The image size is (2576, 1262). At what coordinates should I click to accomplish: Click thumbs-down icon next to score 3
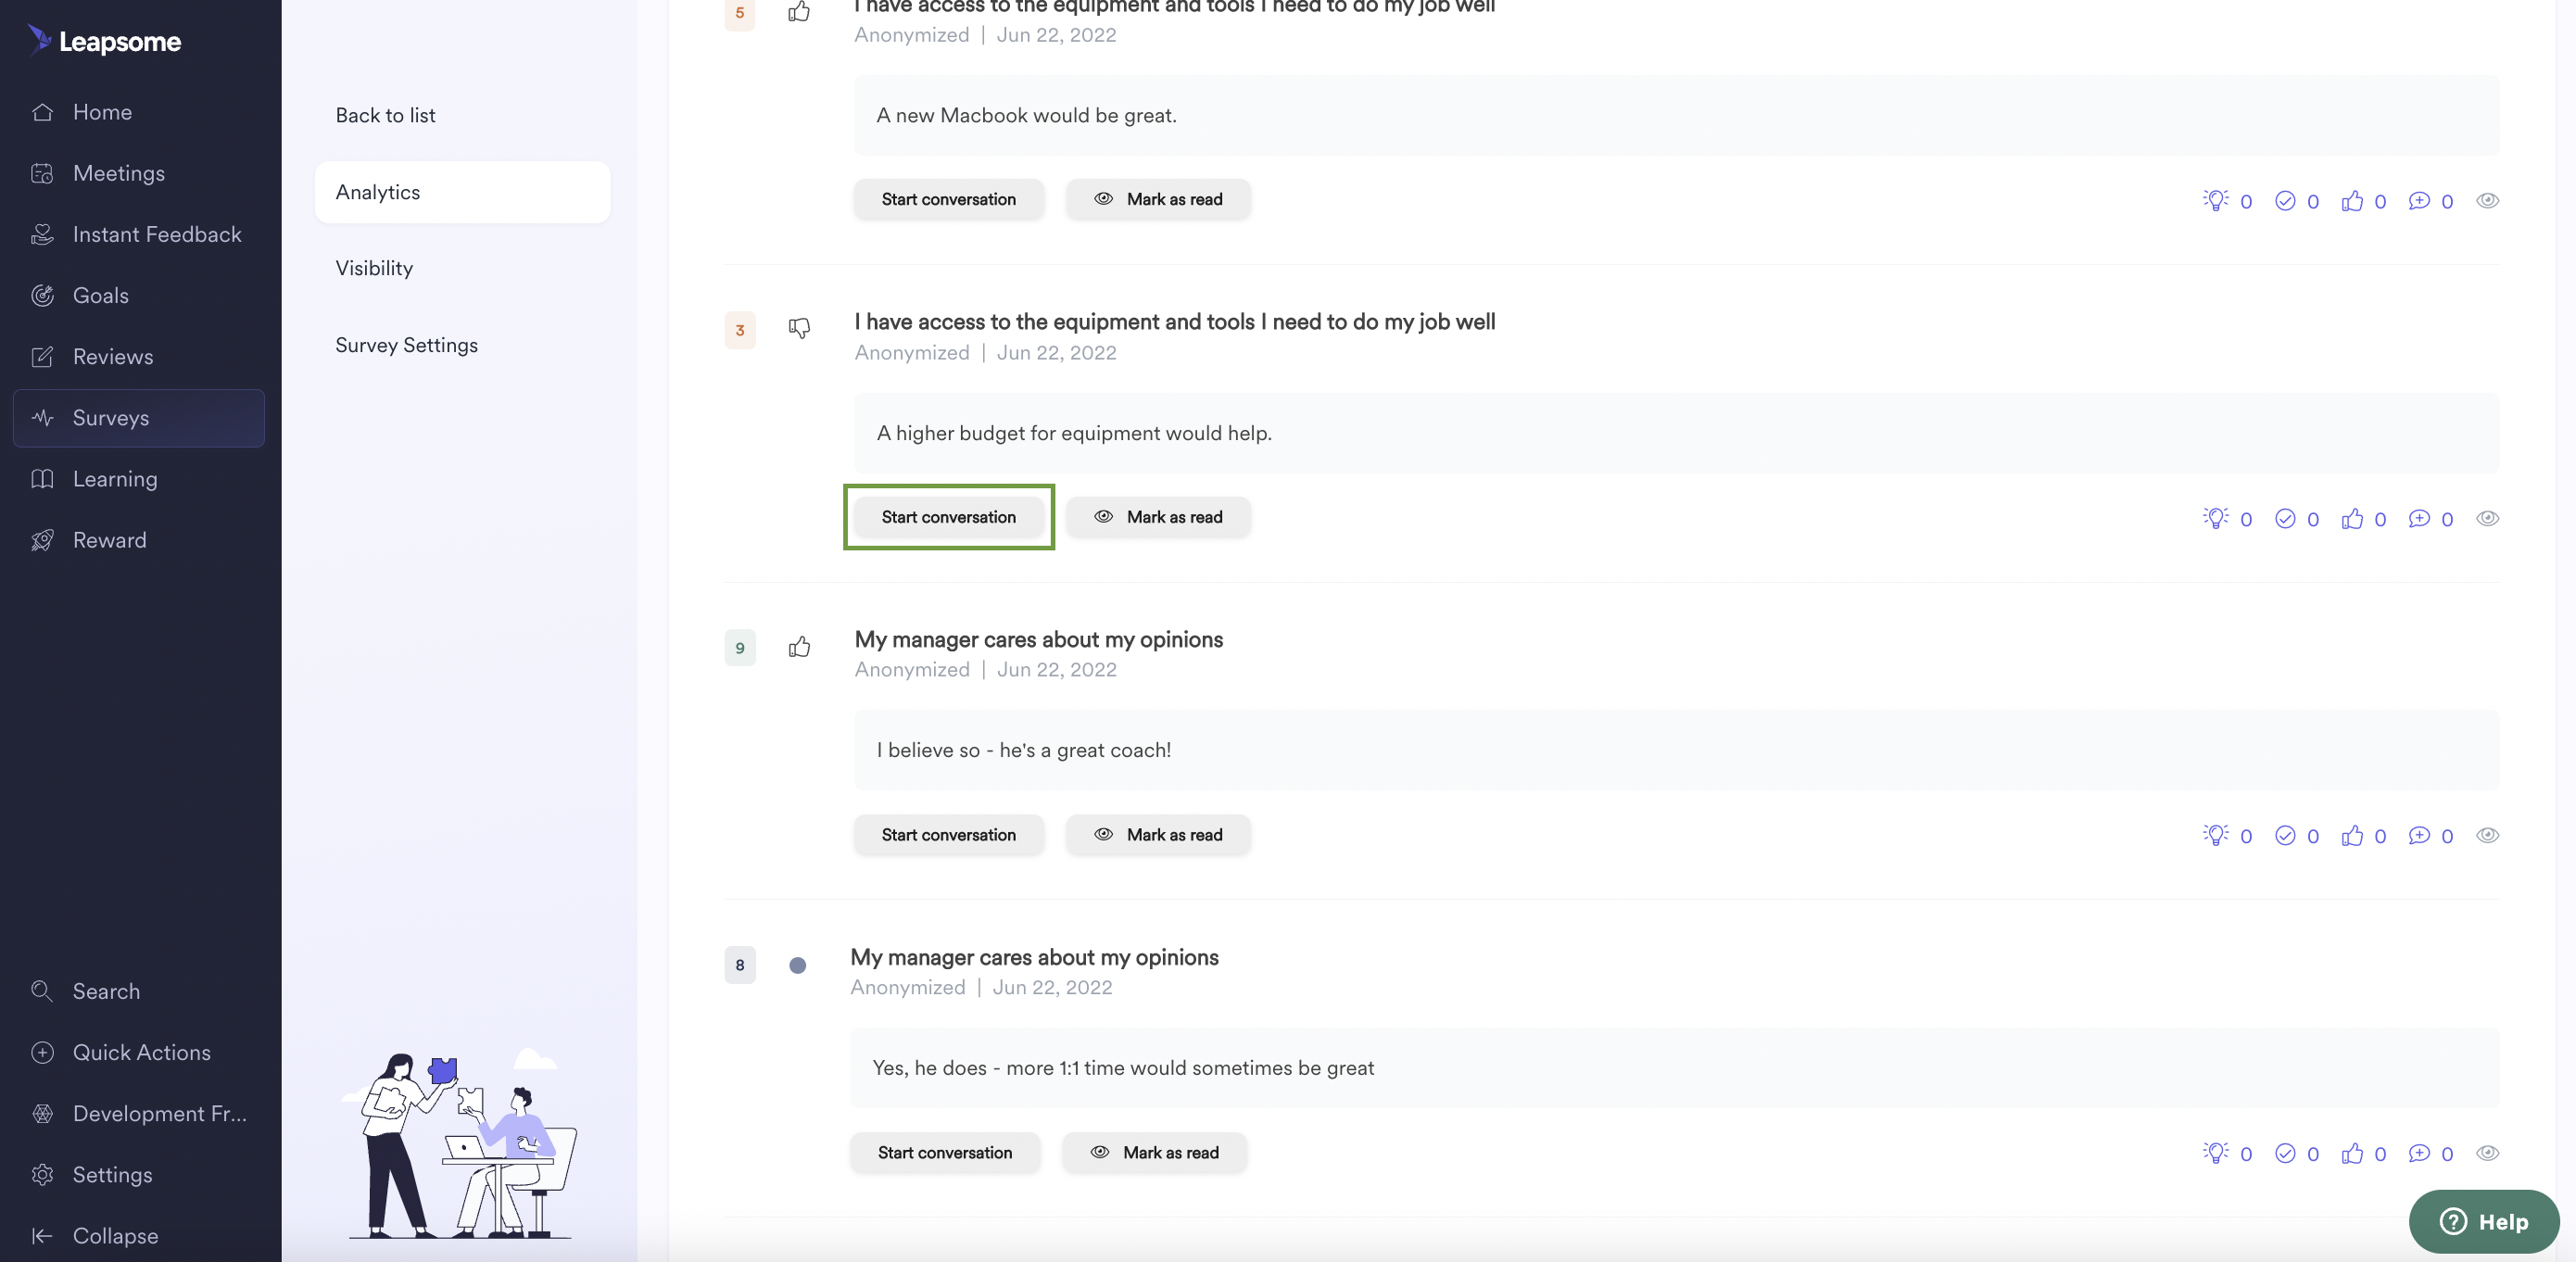(799, 328)
